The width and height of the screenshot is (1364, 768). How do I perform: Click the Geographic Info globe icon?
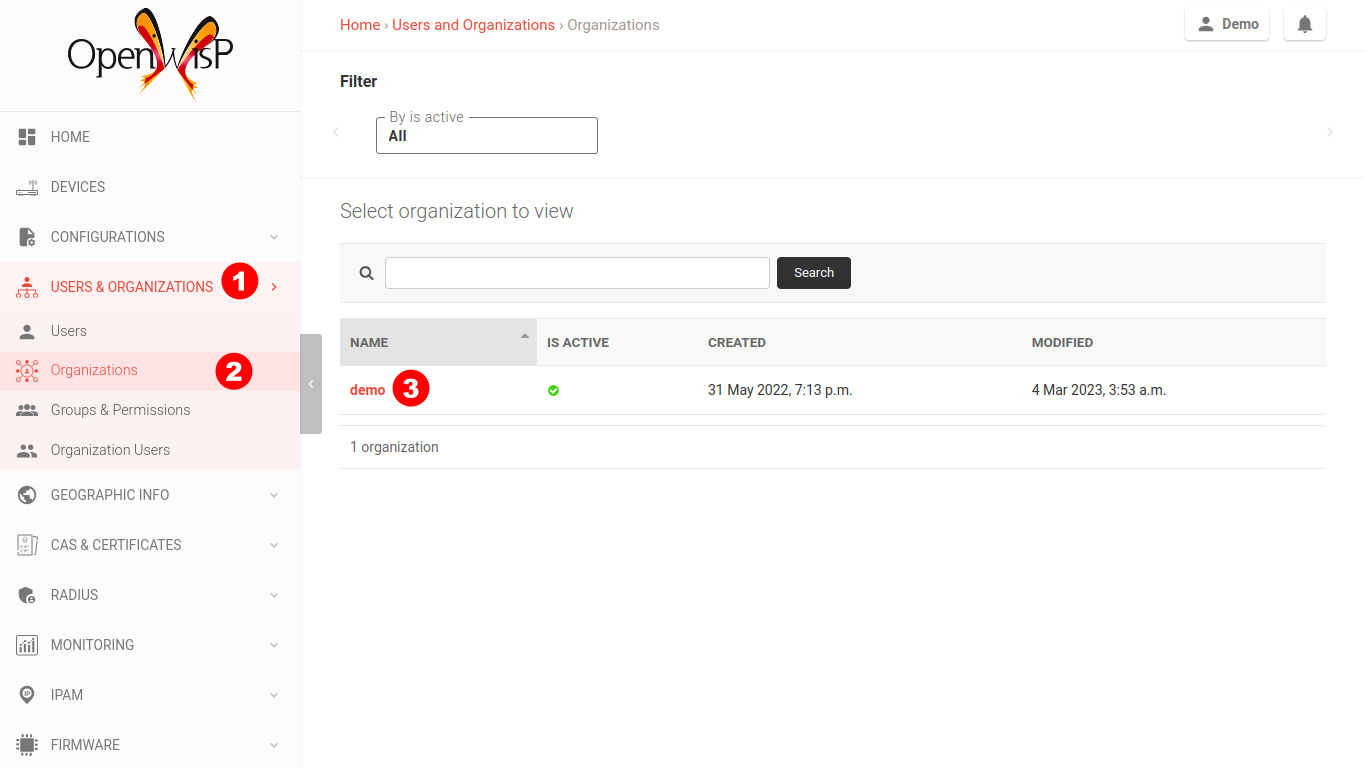click(27, 495)
